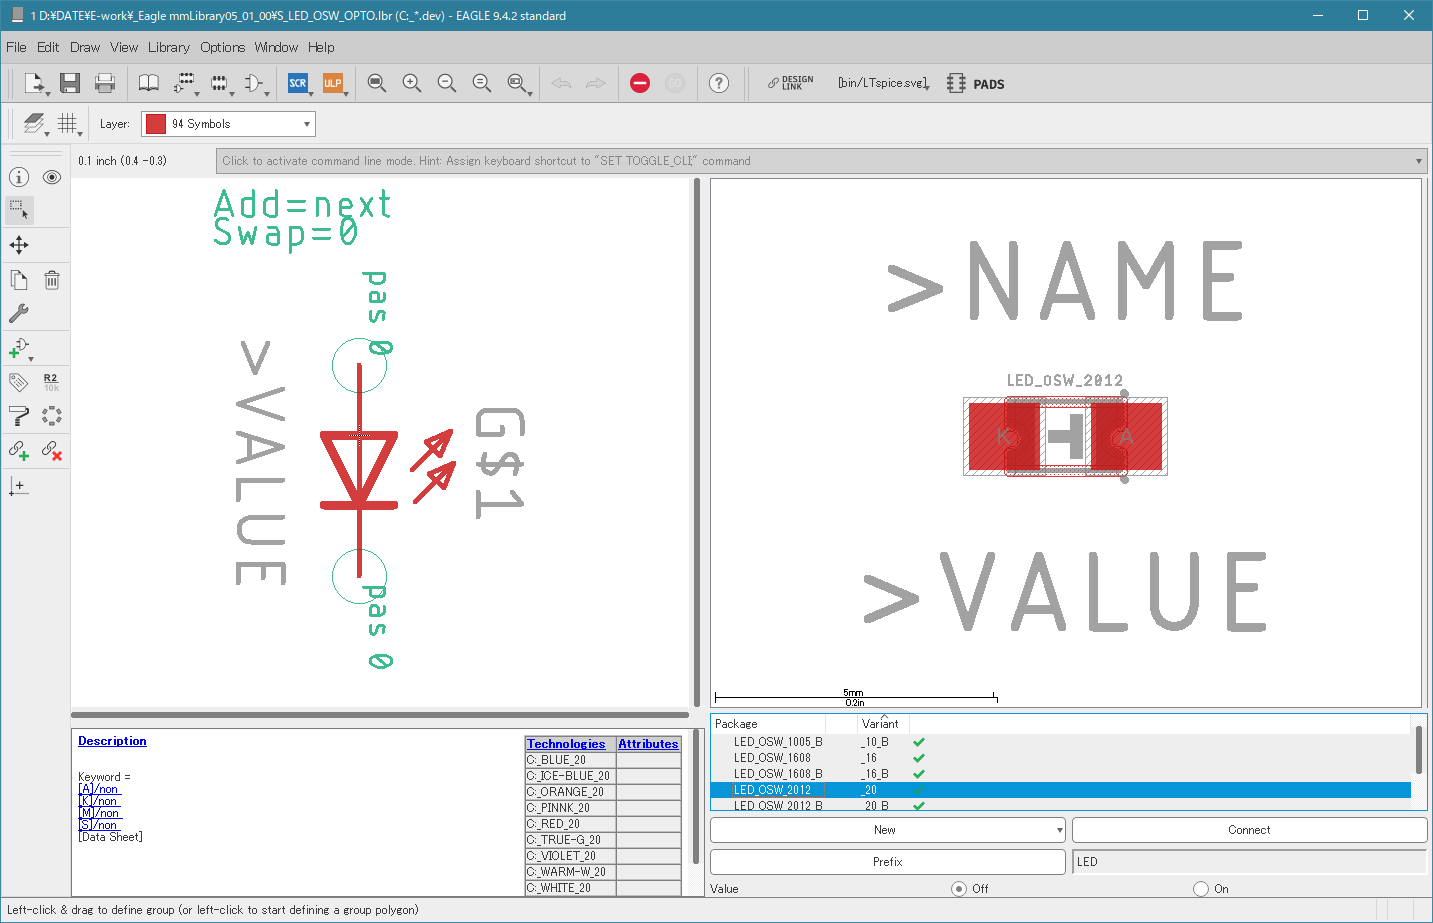Click the red Stop command icon
The image size is (1433, 923).
[x=640, y=83]
